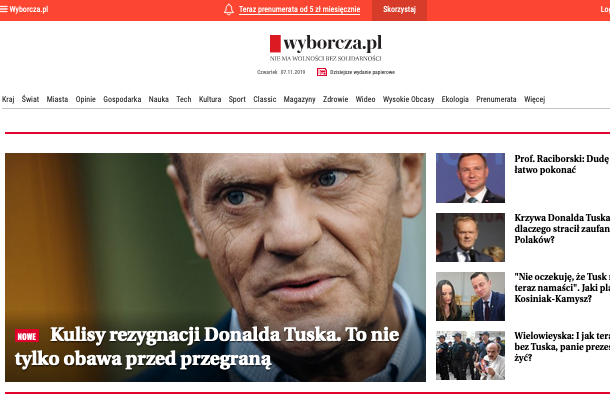Open the Kosiniak-Kamysz article thumbnail
The width and height of the screenshot is (610, 407).
coord(470,296)
